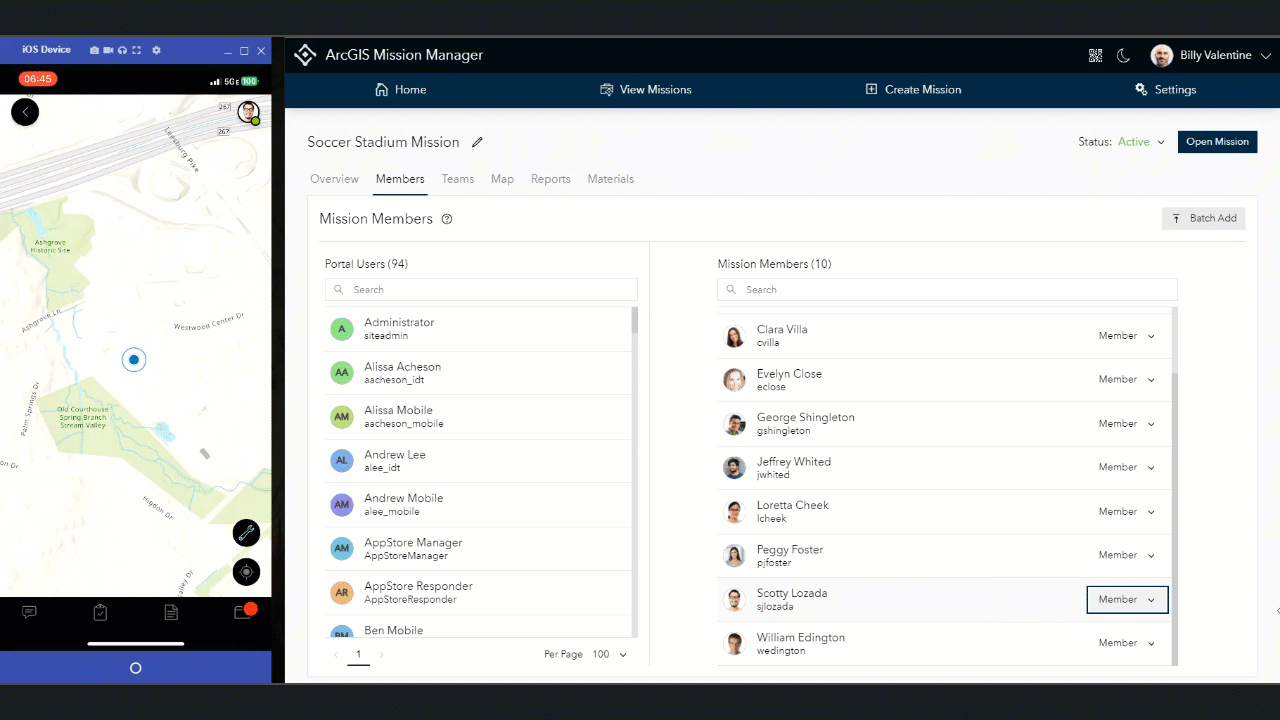Focus the Mission Members search field
This screenshot has width=1280, height=720.
point(947,289)
